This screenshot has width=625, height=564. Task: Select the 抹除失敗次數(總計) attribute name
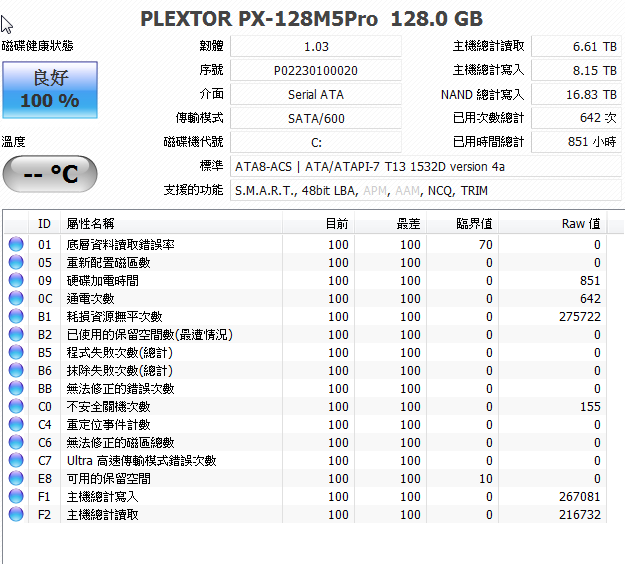120,370
